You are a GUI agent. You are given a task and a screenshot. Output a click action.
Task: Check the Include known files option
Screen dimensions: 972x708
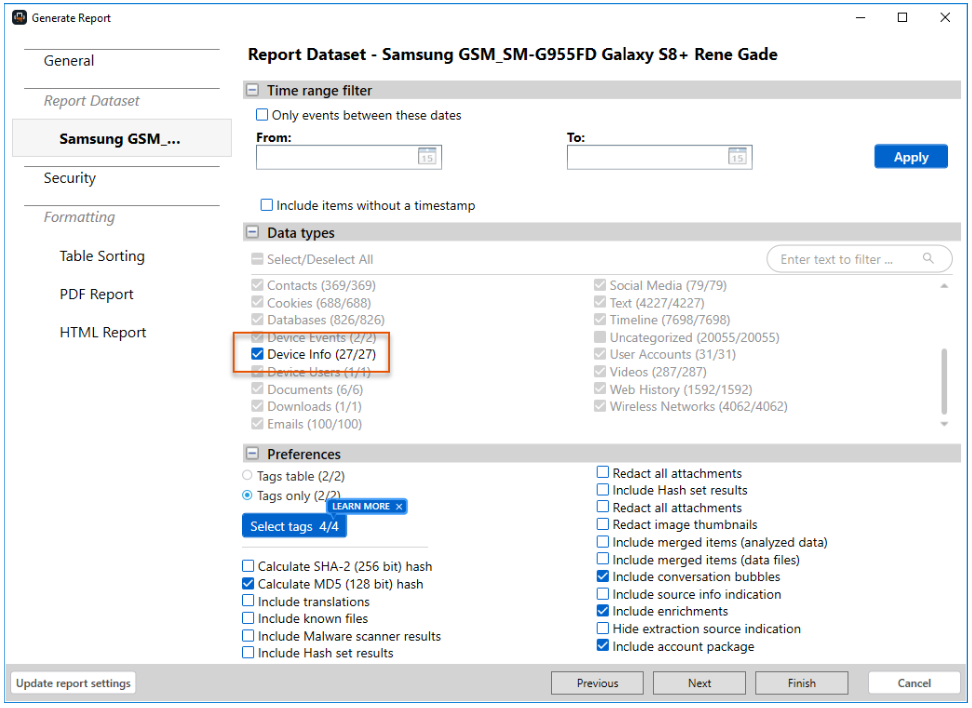[248, 618]
